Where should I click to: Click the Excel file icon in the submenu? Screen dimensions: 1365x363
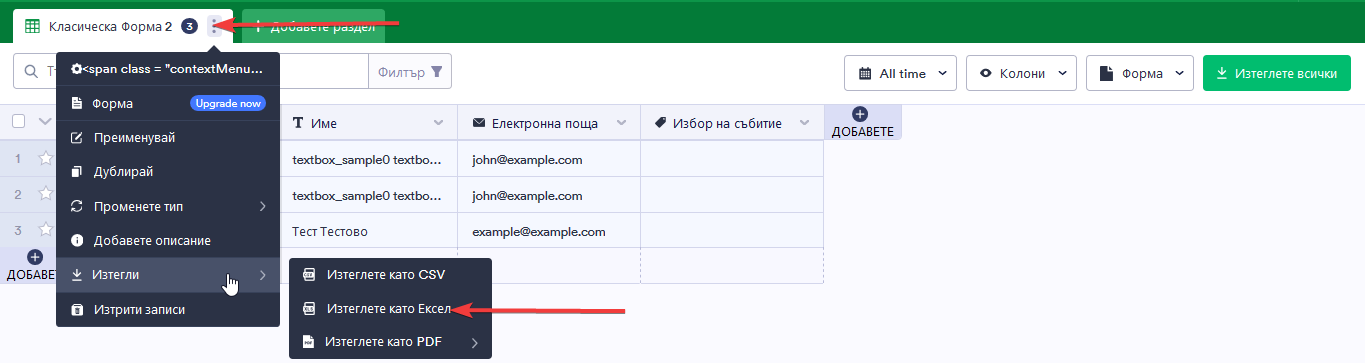(309, 309)
